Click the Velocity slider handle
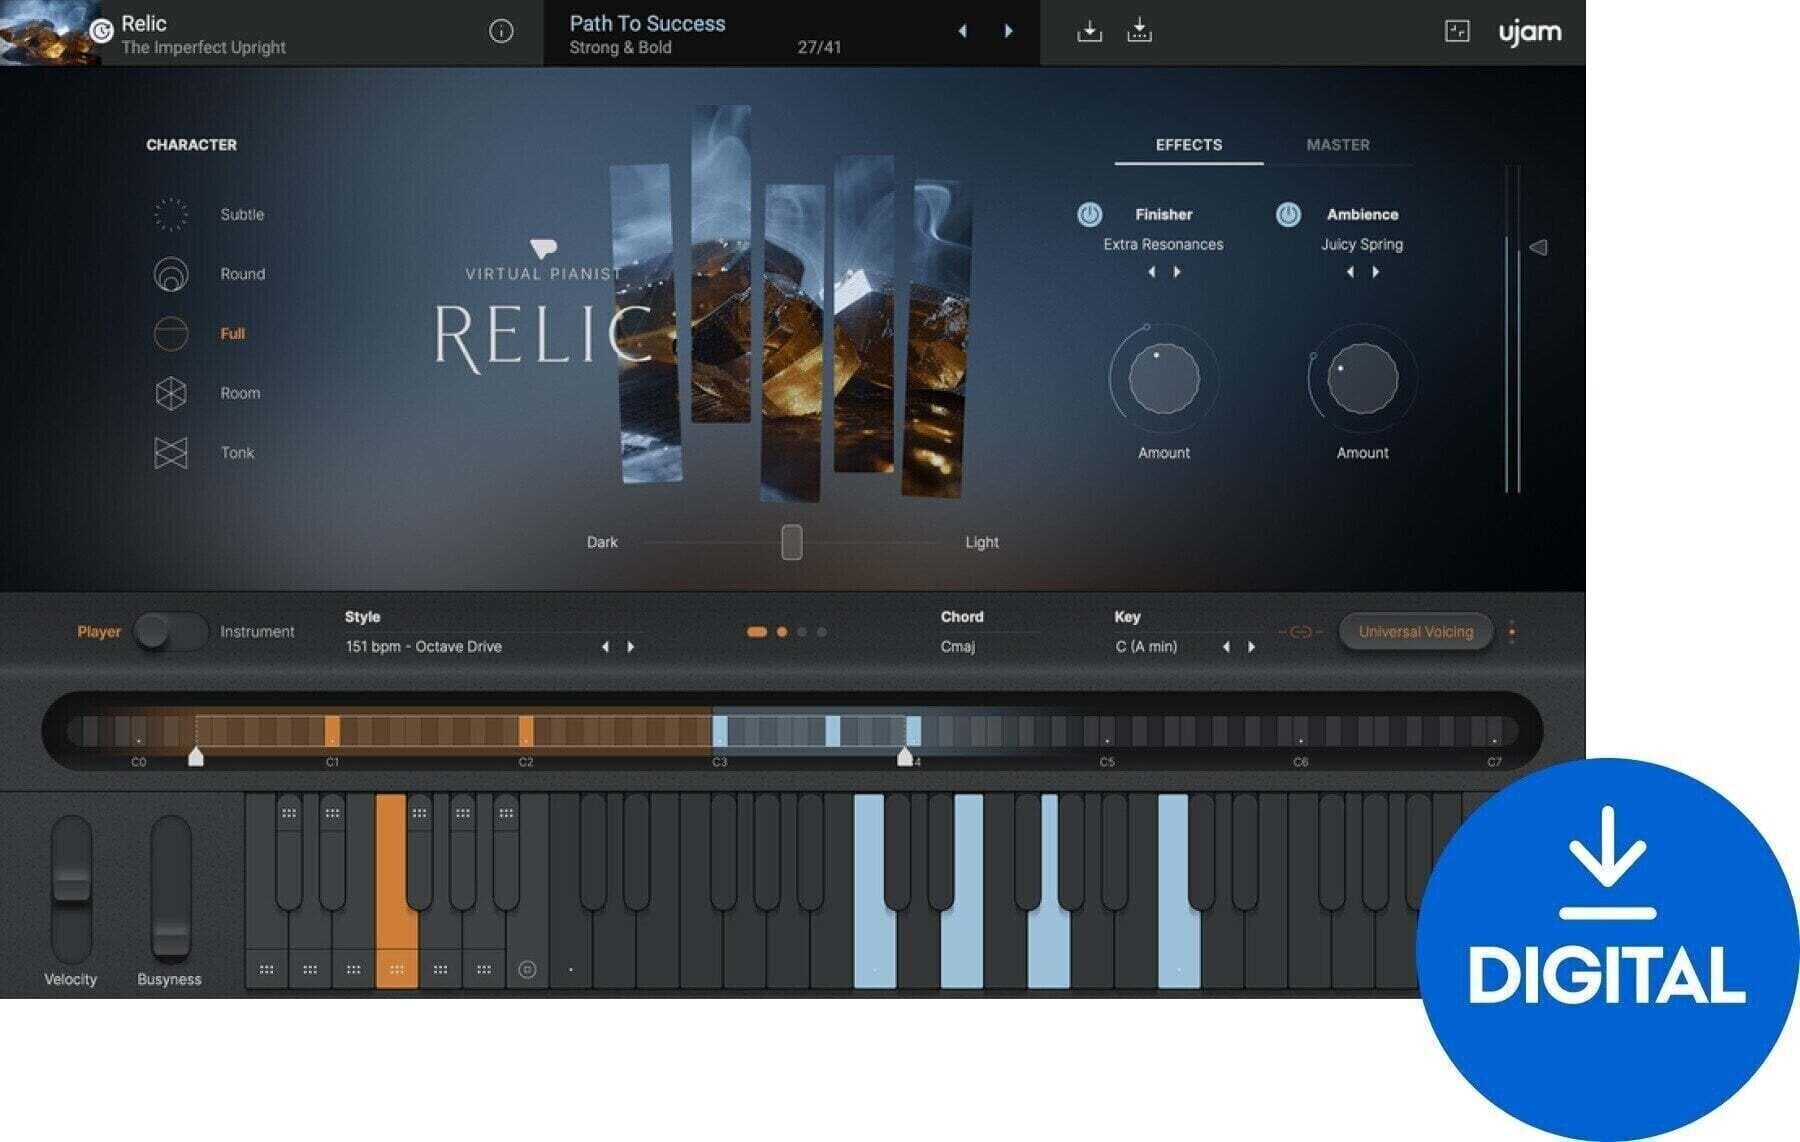 click(x=71, y=884)
